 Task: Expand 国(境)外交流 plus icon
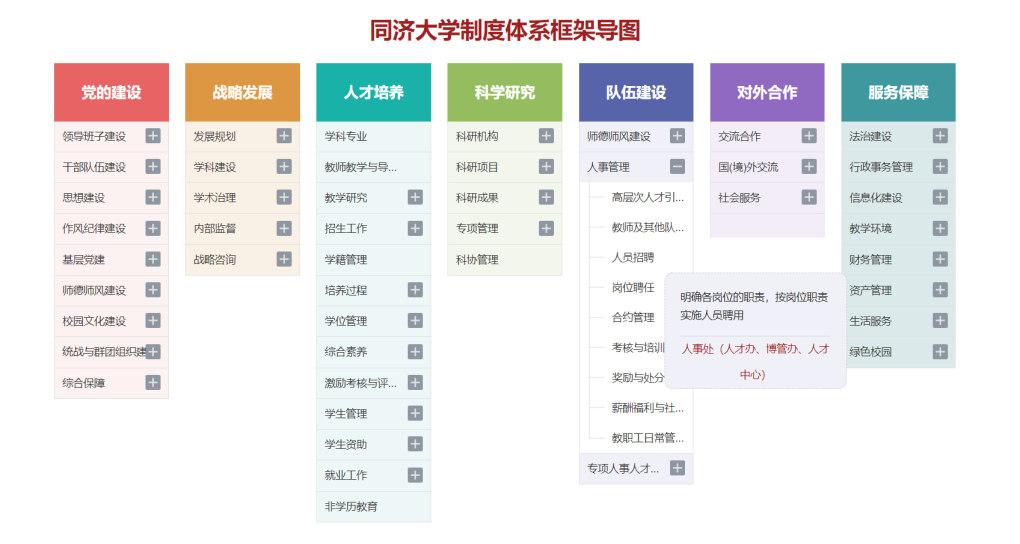point(809,167)
